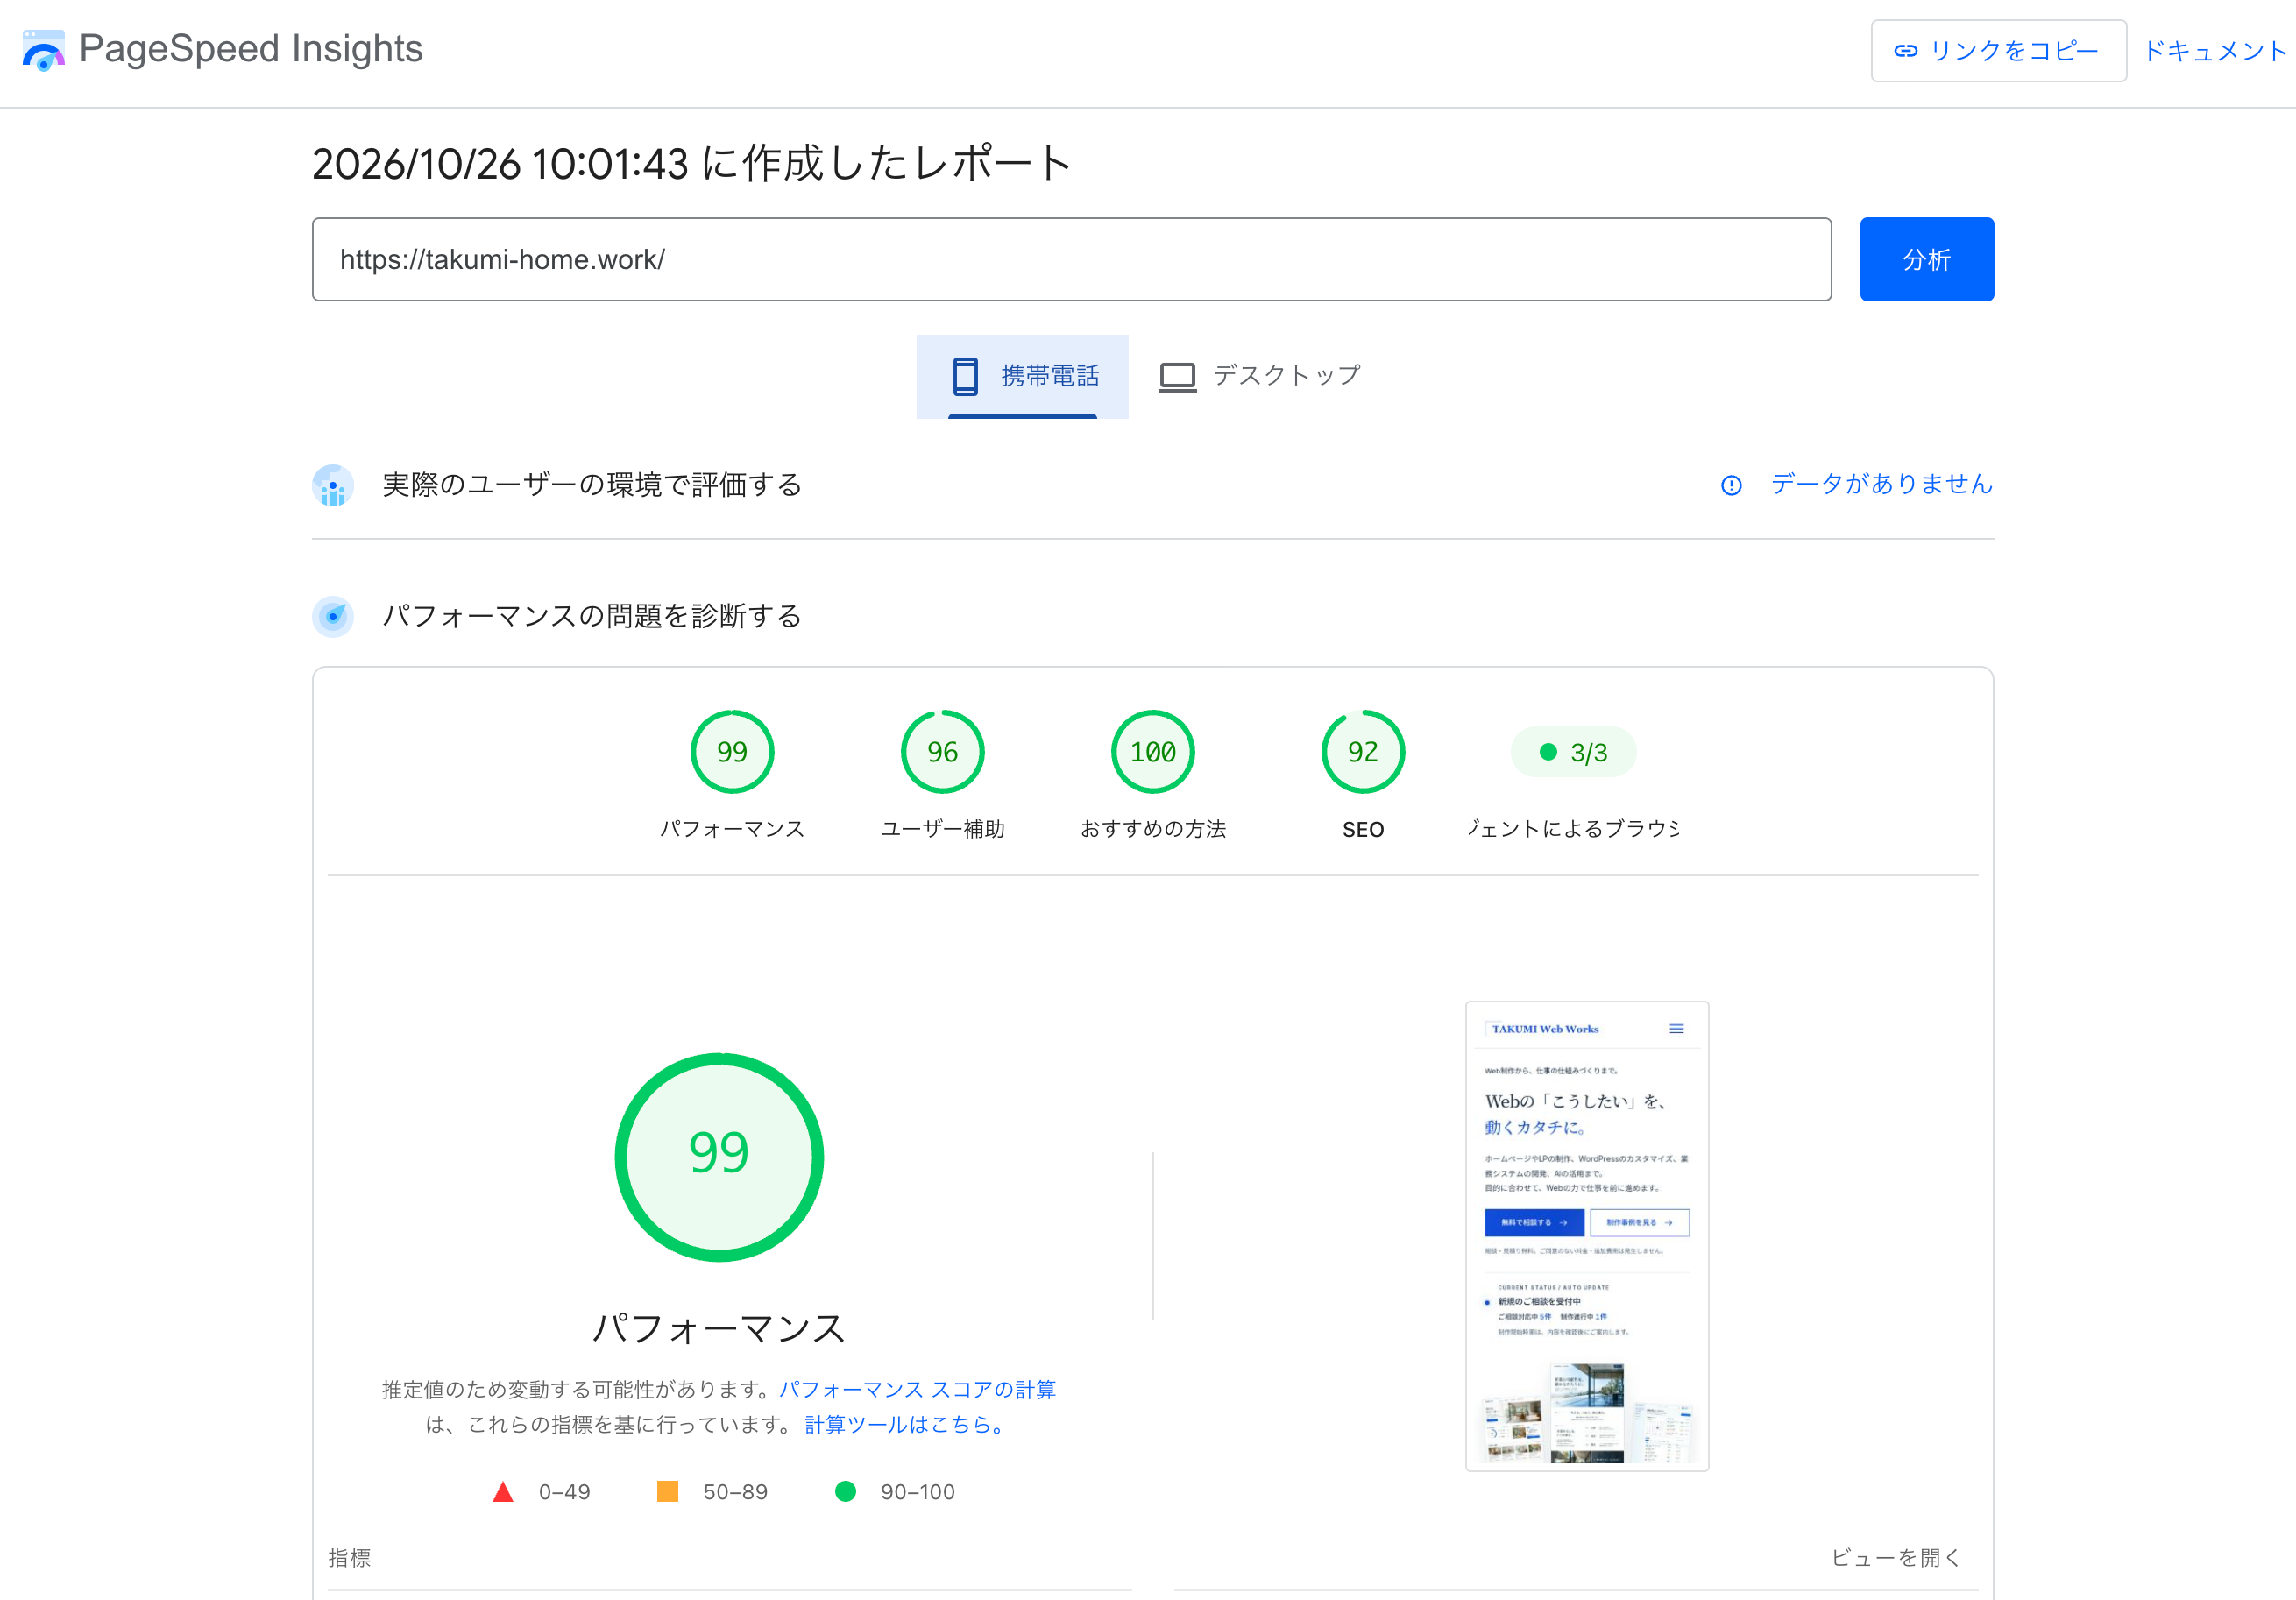Viewport: 2296px width, 1600px height.
Task: Click the 指標 heading text
Action: pyautogui.click(x=349, y=1558)
